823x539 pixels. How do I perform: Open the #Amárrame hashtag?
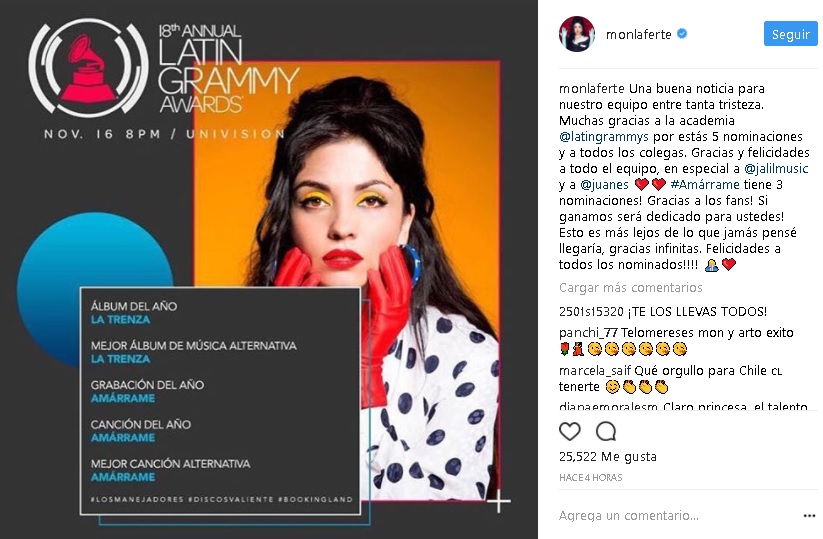pos(705,185)
